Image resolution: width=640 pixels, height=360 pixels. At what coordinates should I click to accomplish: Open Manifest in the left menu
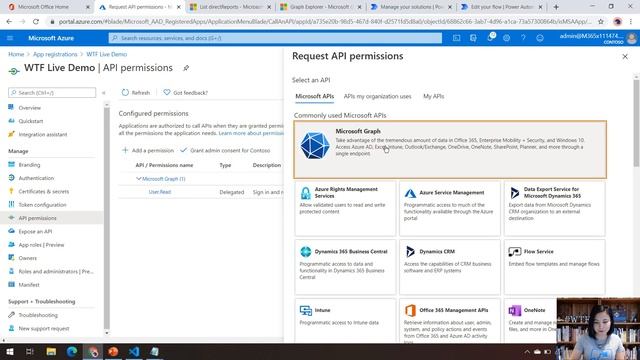pos(29,285)
